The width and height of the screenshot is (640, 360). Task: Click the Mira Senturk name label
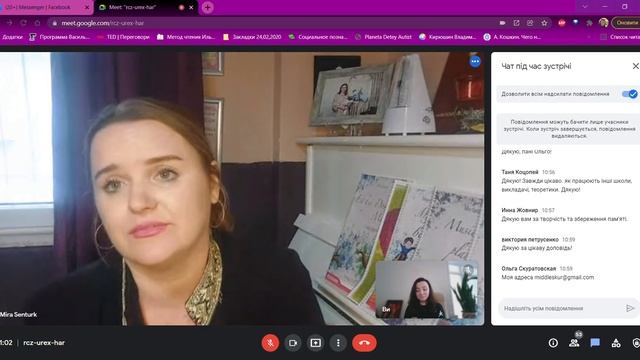(19, 315)
